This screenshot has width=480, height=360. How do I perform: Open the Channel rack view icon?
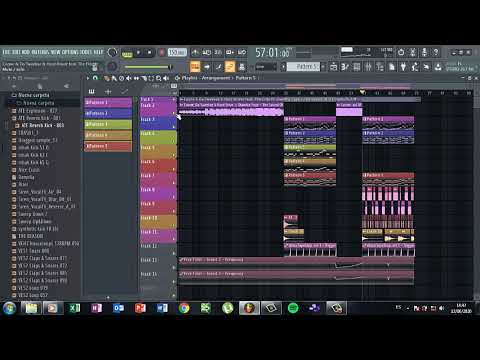357,67
